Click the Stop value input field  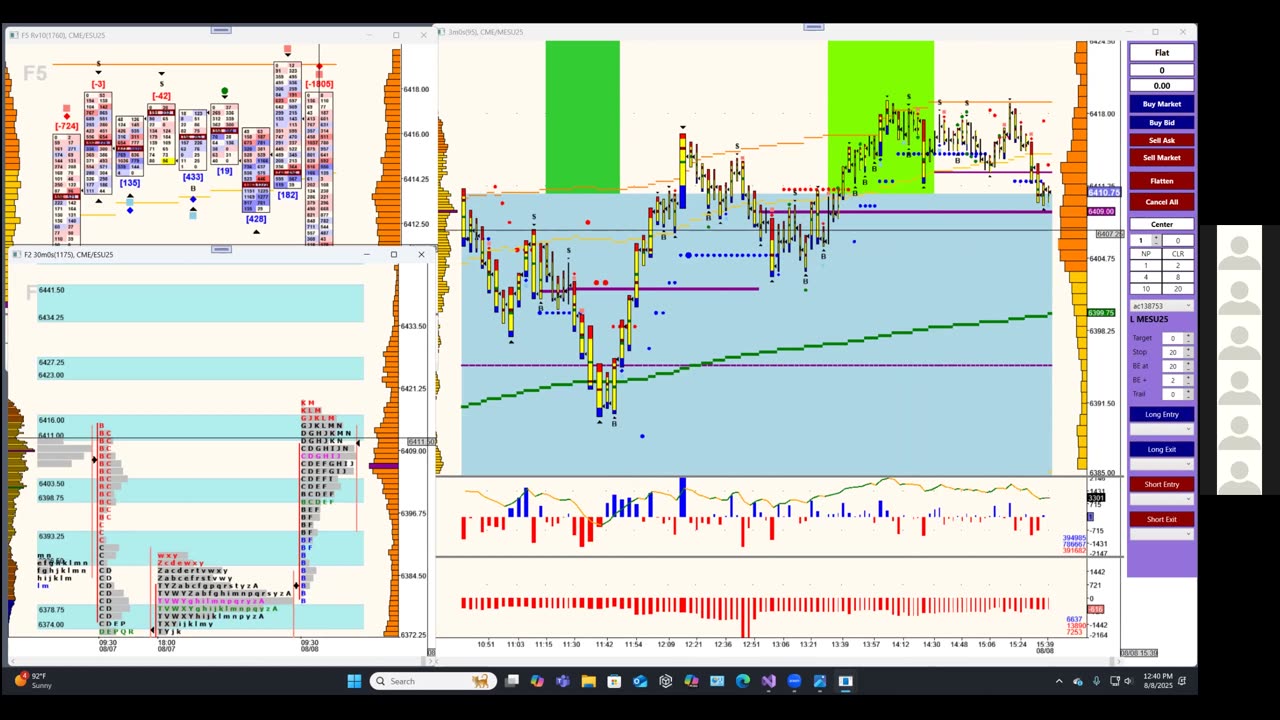[1172, 352]
